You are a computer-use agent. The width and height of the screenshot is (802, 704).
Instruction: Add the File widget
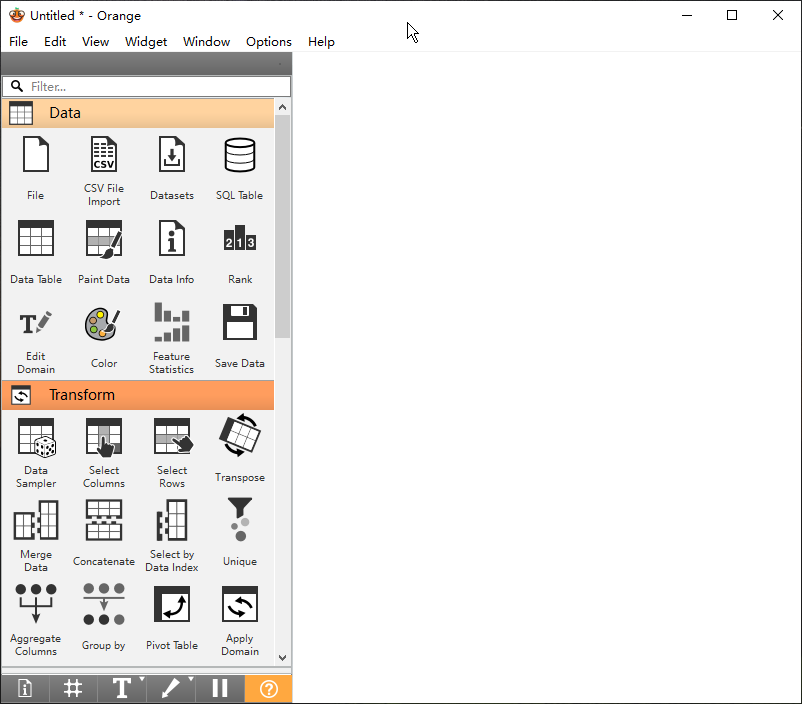pyautogui.click(x=36, y=168)
